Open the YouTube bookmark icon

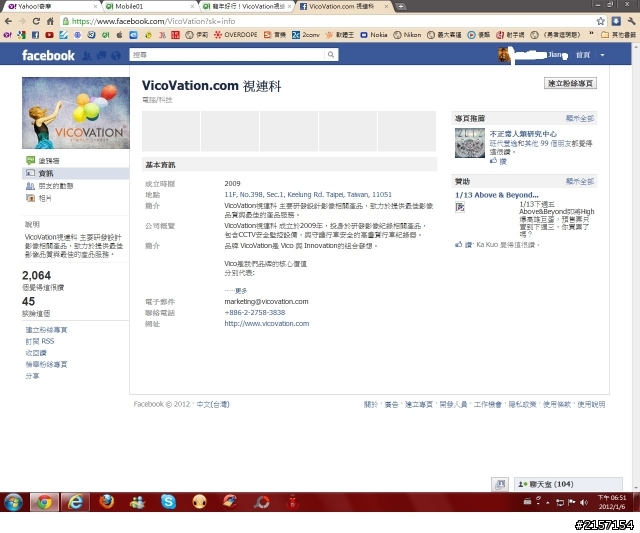point(49,35)
